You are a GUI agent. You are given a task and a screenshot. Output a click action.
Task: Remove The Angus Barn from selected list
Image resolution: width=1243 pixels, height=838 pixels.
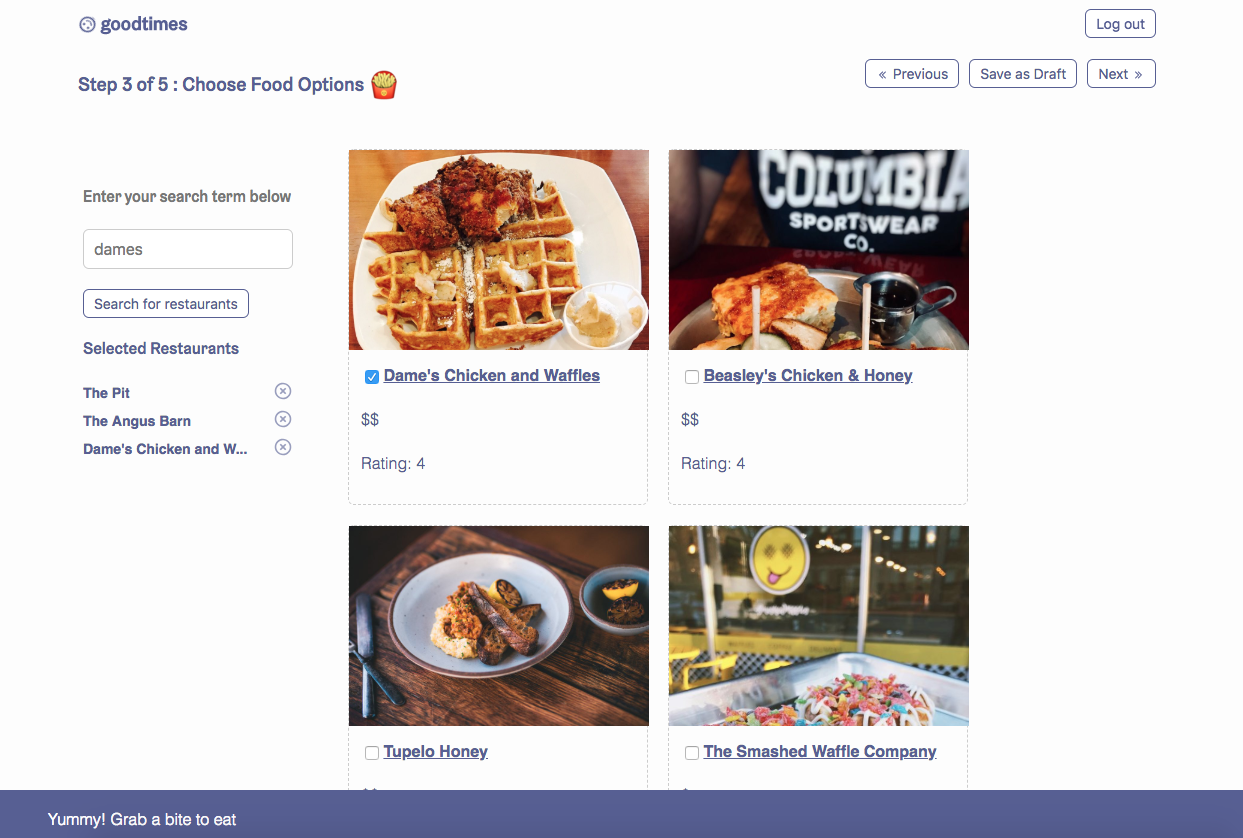[283, 419]
